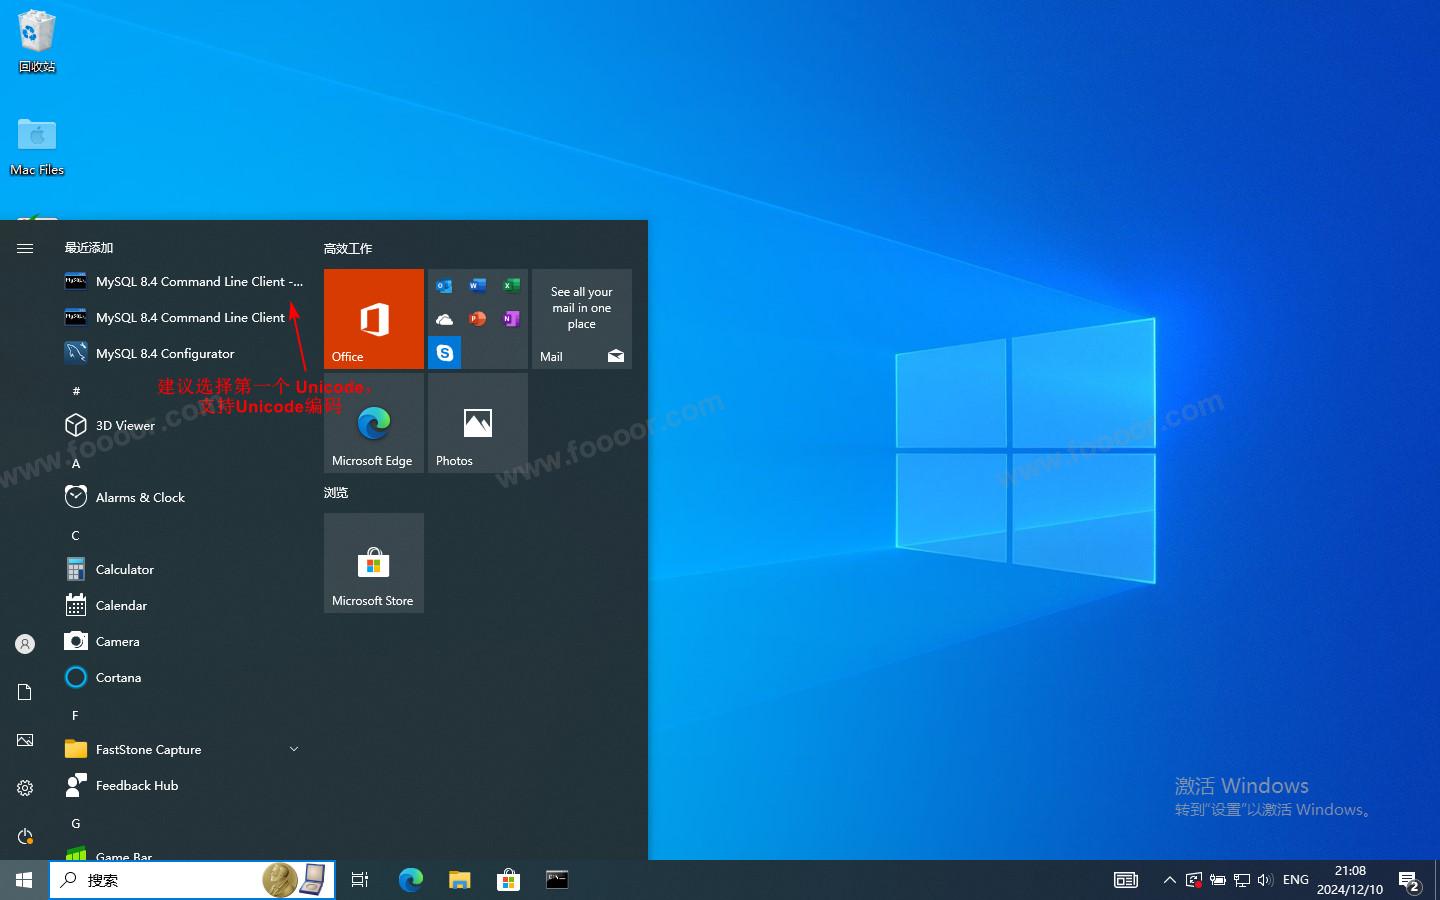Open File Explorer from the taskbar
The image size is (1440, 900).
point(459,880)
